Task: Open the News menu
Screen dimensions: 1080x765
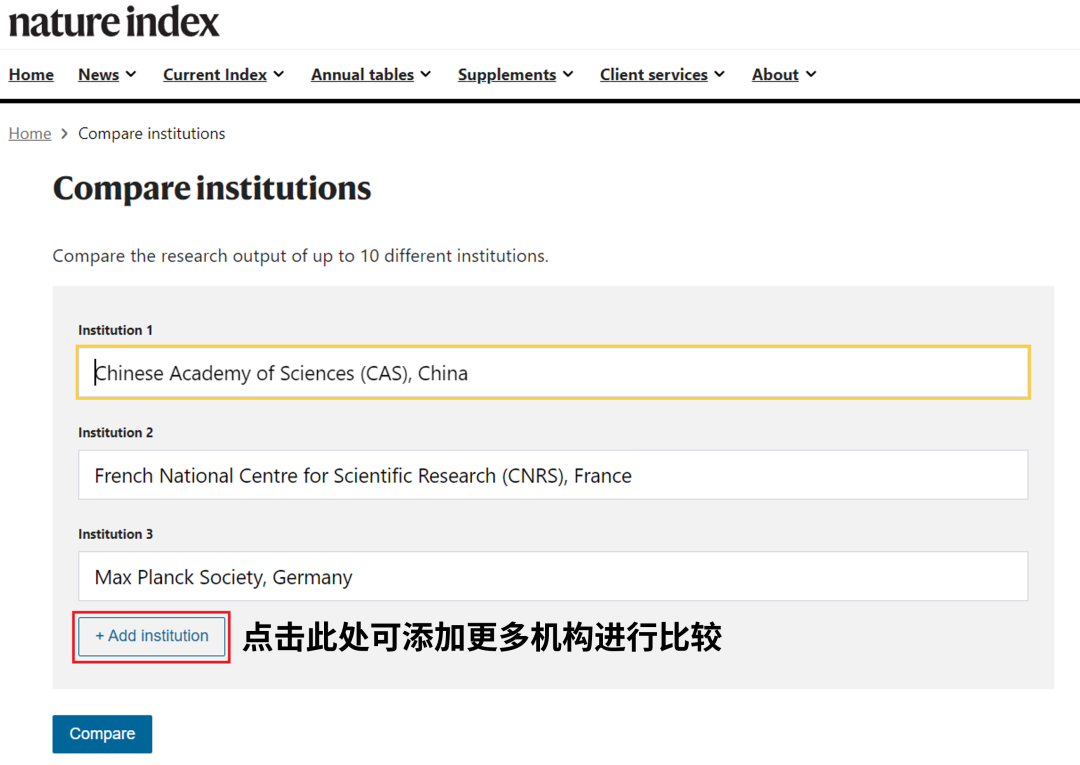Action: coord(98,74)
